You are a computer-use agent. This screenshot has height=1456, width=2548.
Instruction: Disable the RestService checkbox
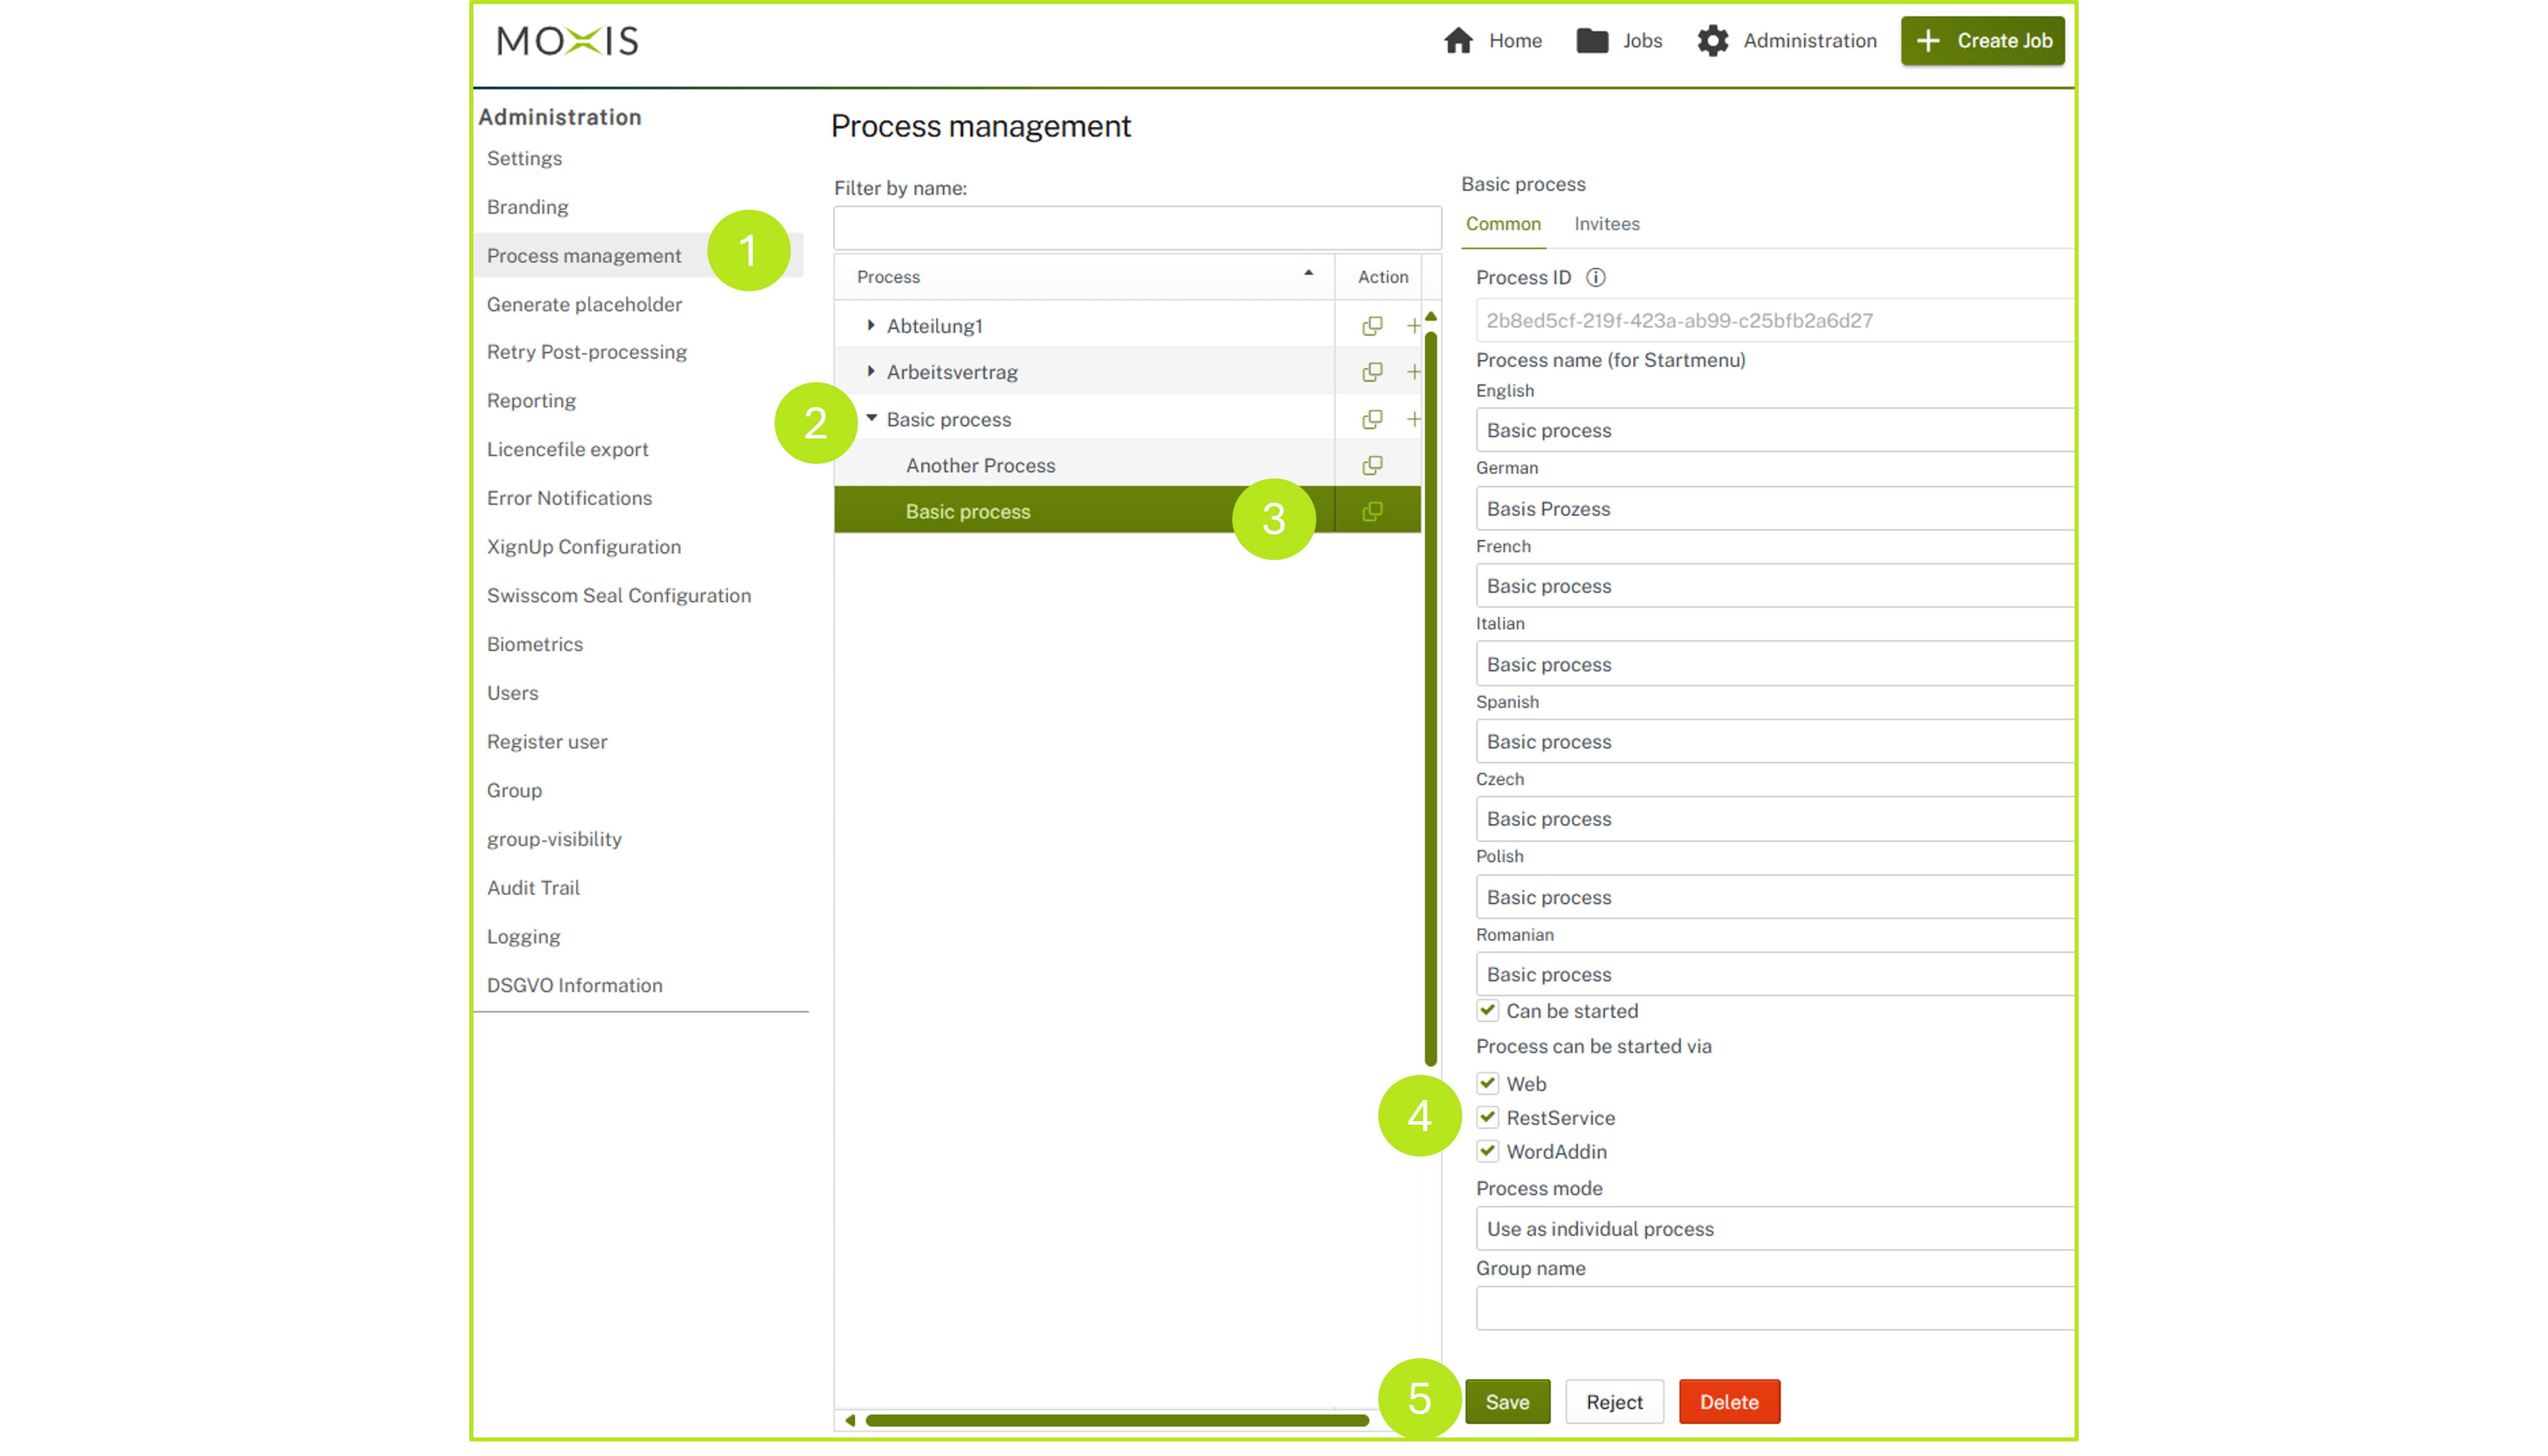pyautogui.click(x=1487, y=1117)
